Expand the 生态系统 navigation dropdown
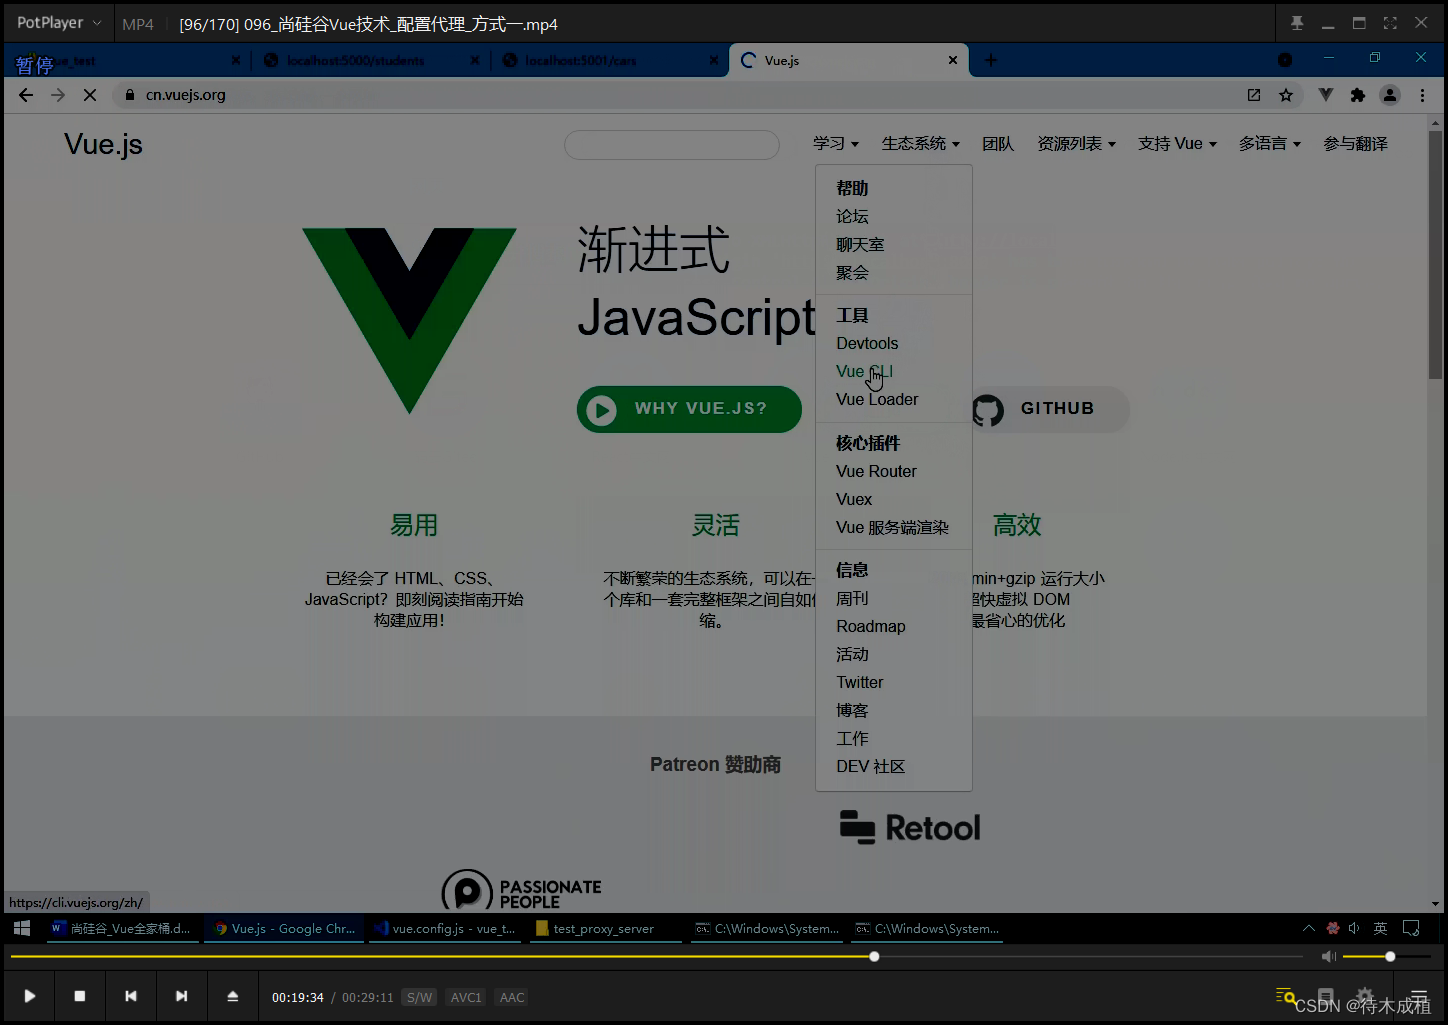This screenshot has height=1025, width=1448. click(920, 144)
